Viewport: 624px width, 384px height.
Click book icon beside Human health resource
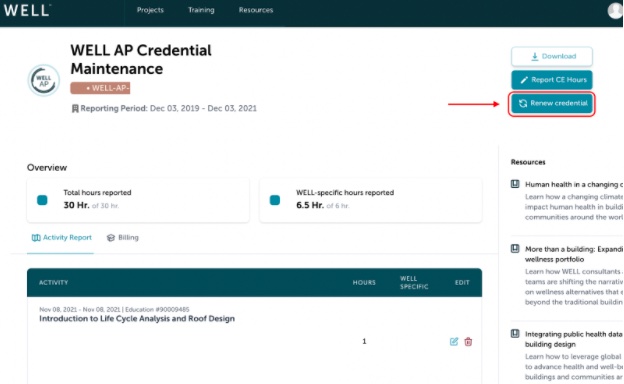pos(515,184)
